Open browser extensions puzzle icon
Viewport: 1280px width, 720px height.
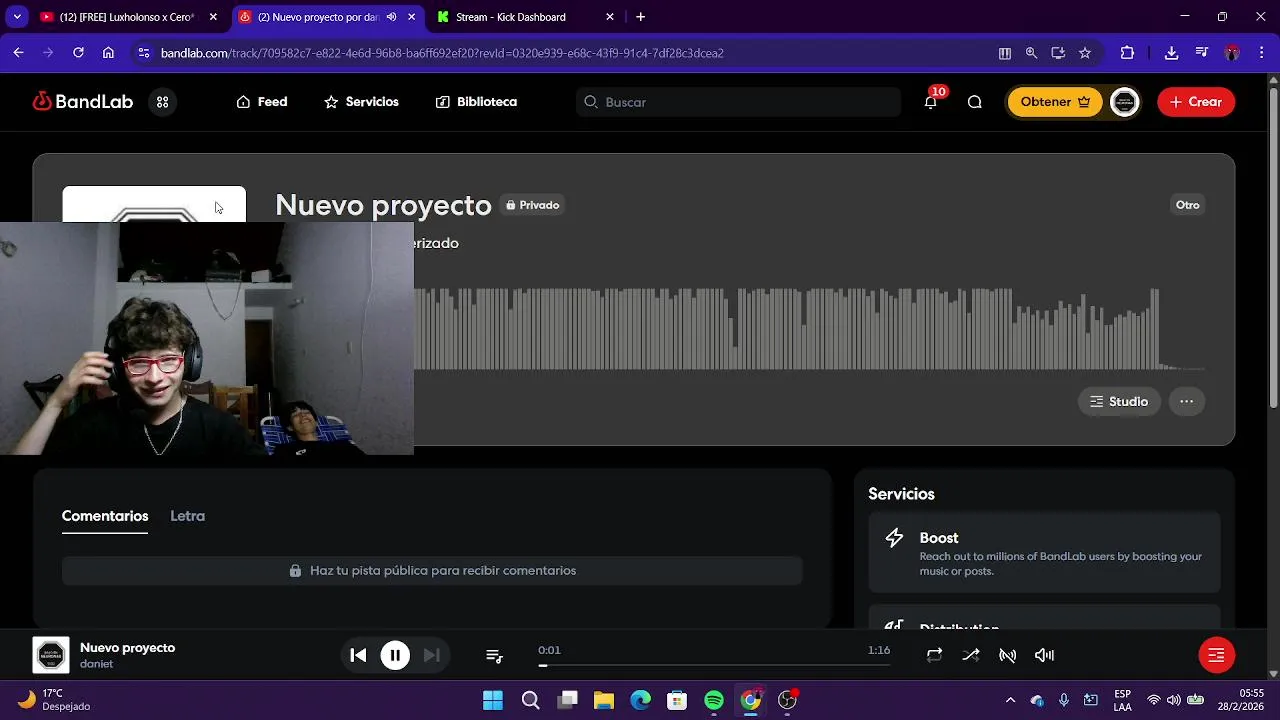point(1128,53)
